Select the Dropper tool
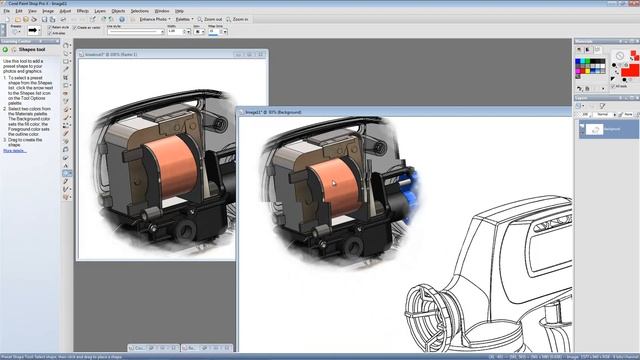 tap(66, 69)
